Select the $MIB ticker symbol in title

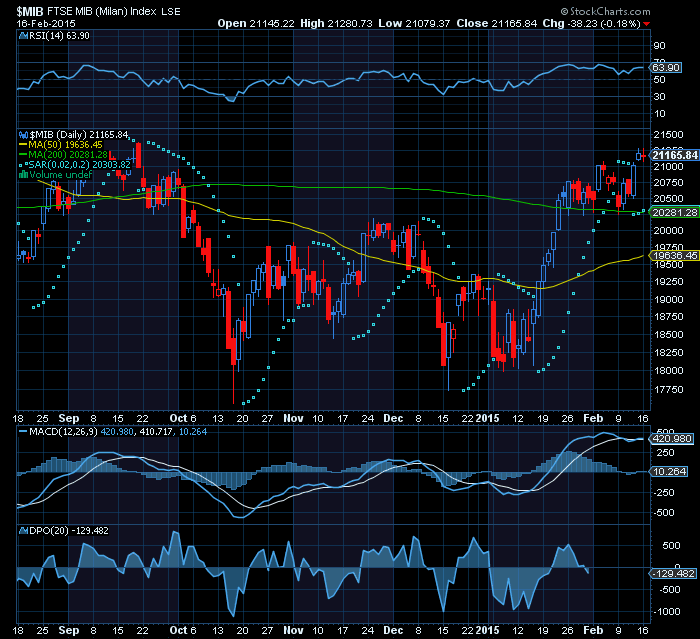pyautogui.click(x=30, y=11)
